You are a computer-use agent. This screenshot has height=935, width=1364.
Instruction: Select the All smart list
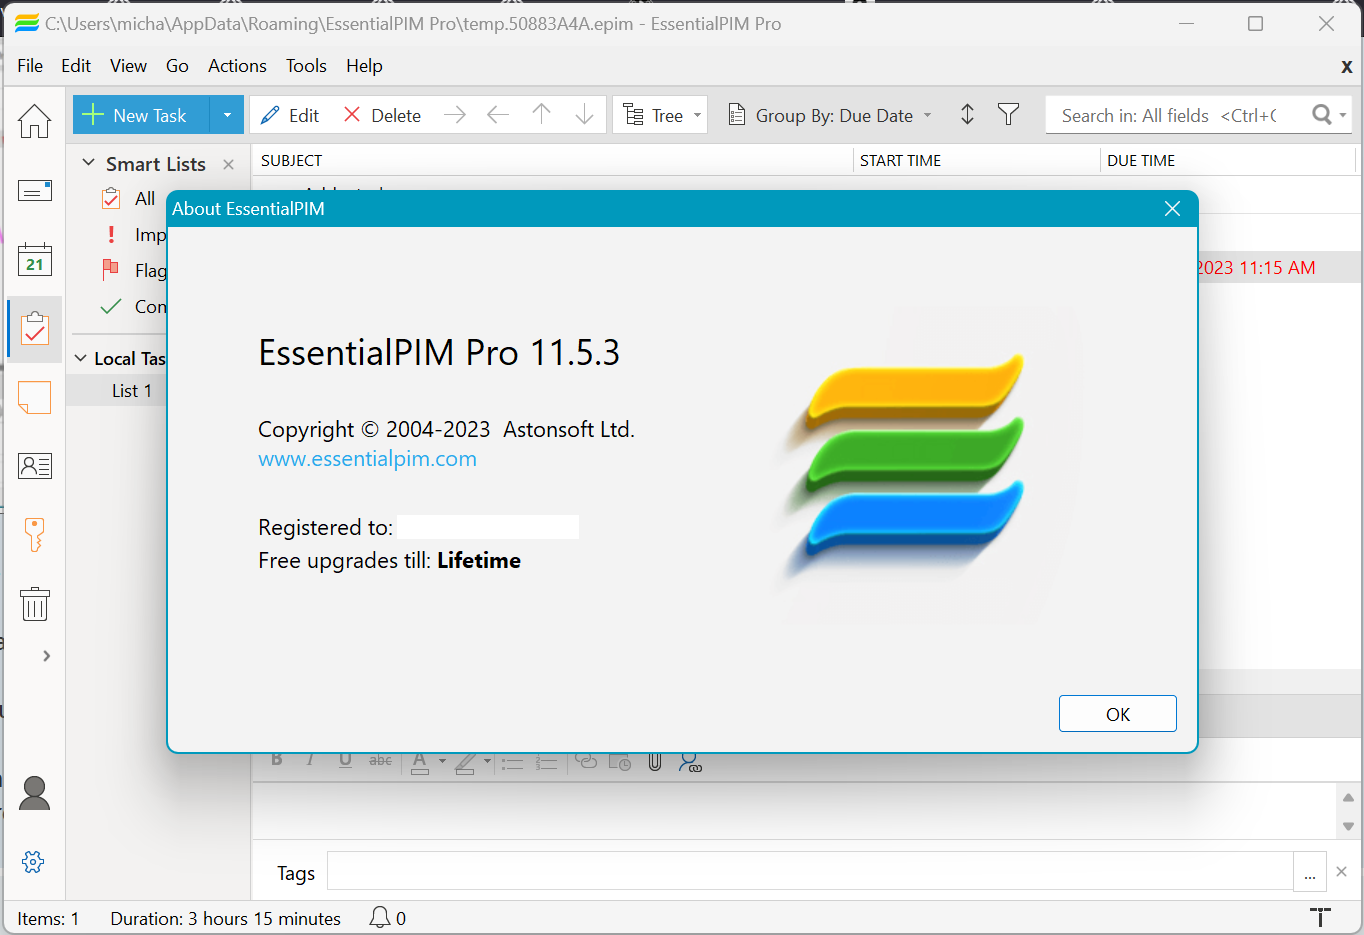(145, 198)
